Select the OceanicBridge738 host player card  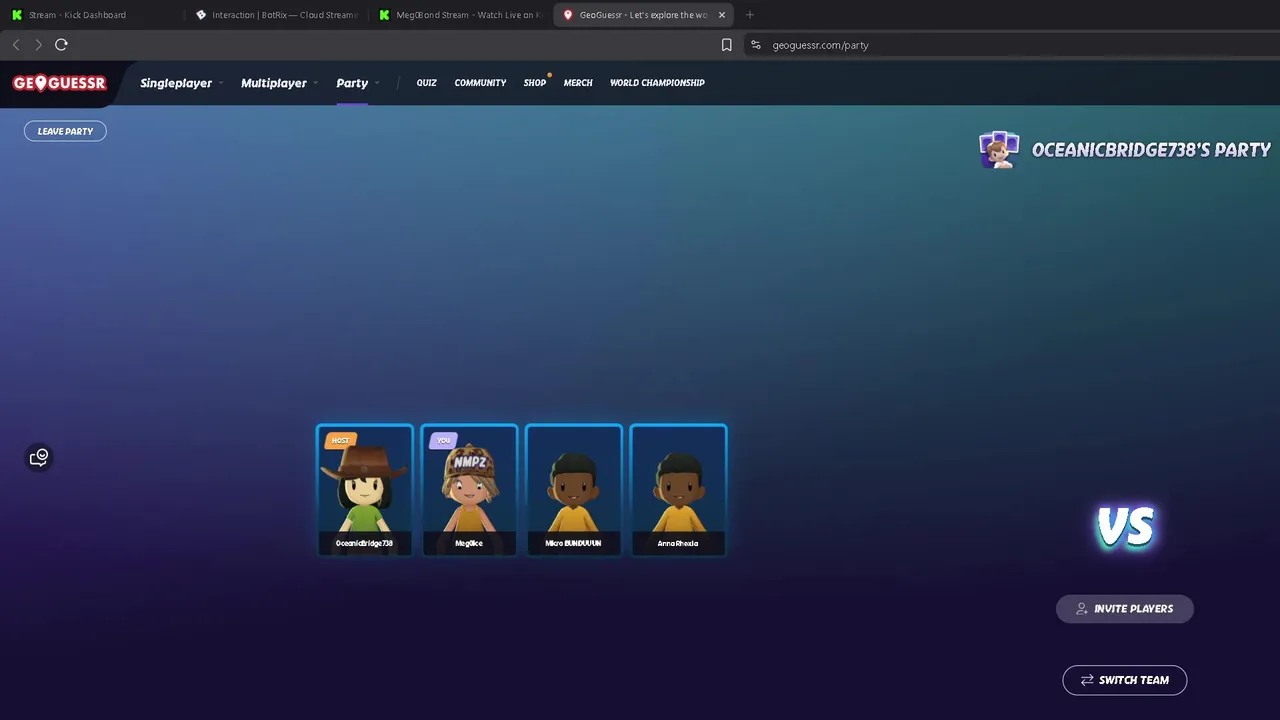(365, 489)
